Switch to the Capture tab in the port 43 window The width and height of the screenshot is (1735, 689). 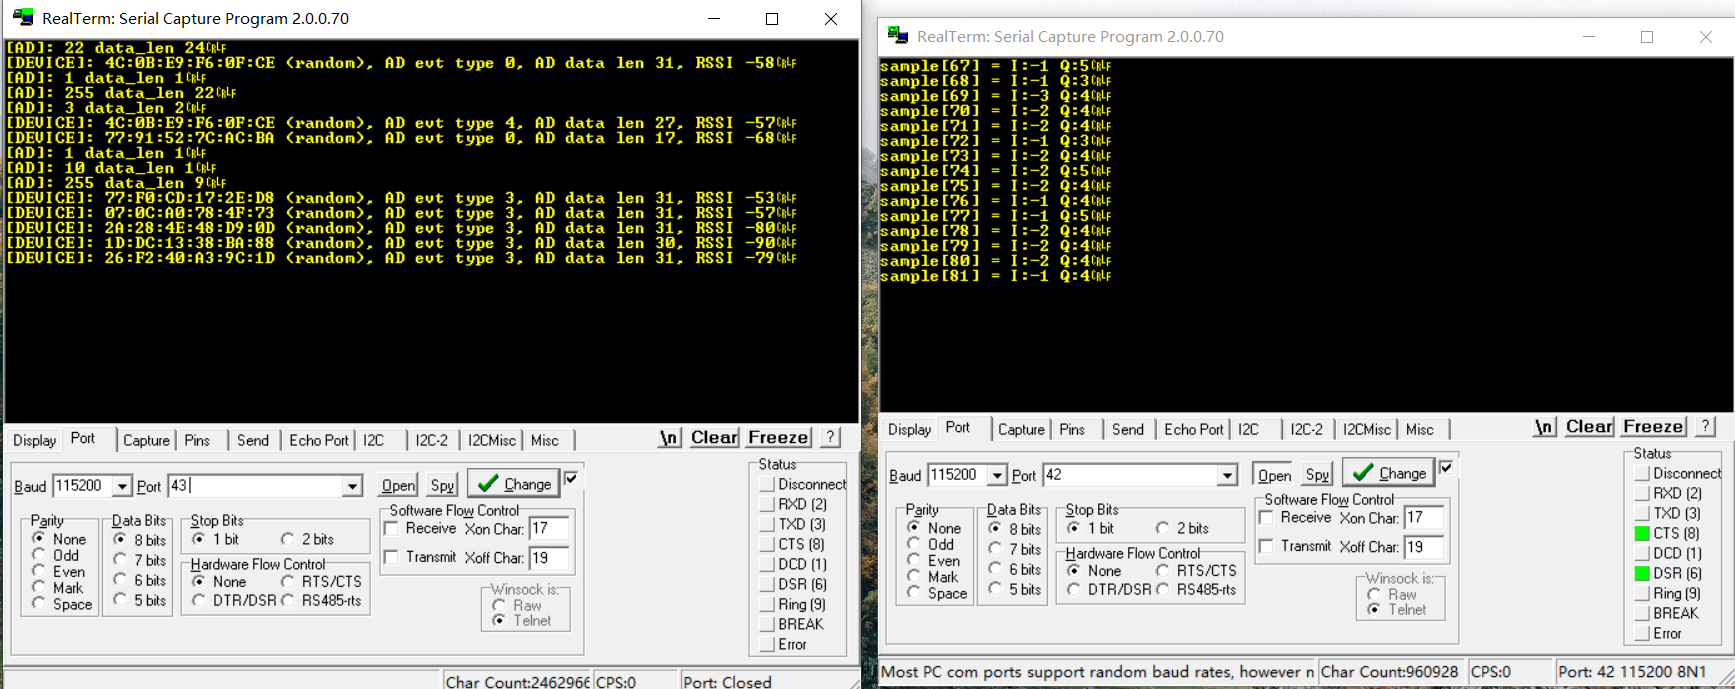[146, 440]
